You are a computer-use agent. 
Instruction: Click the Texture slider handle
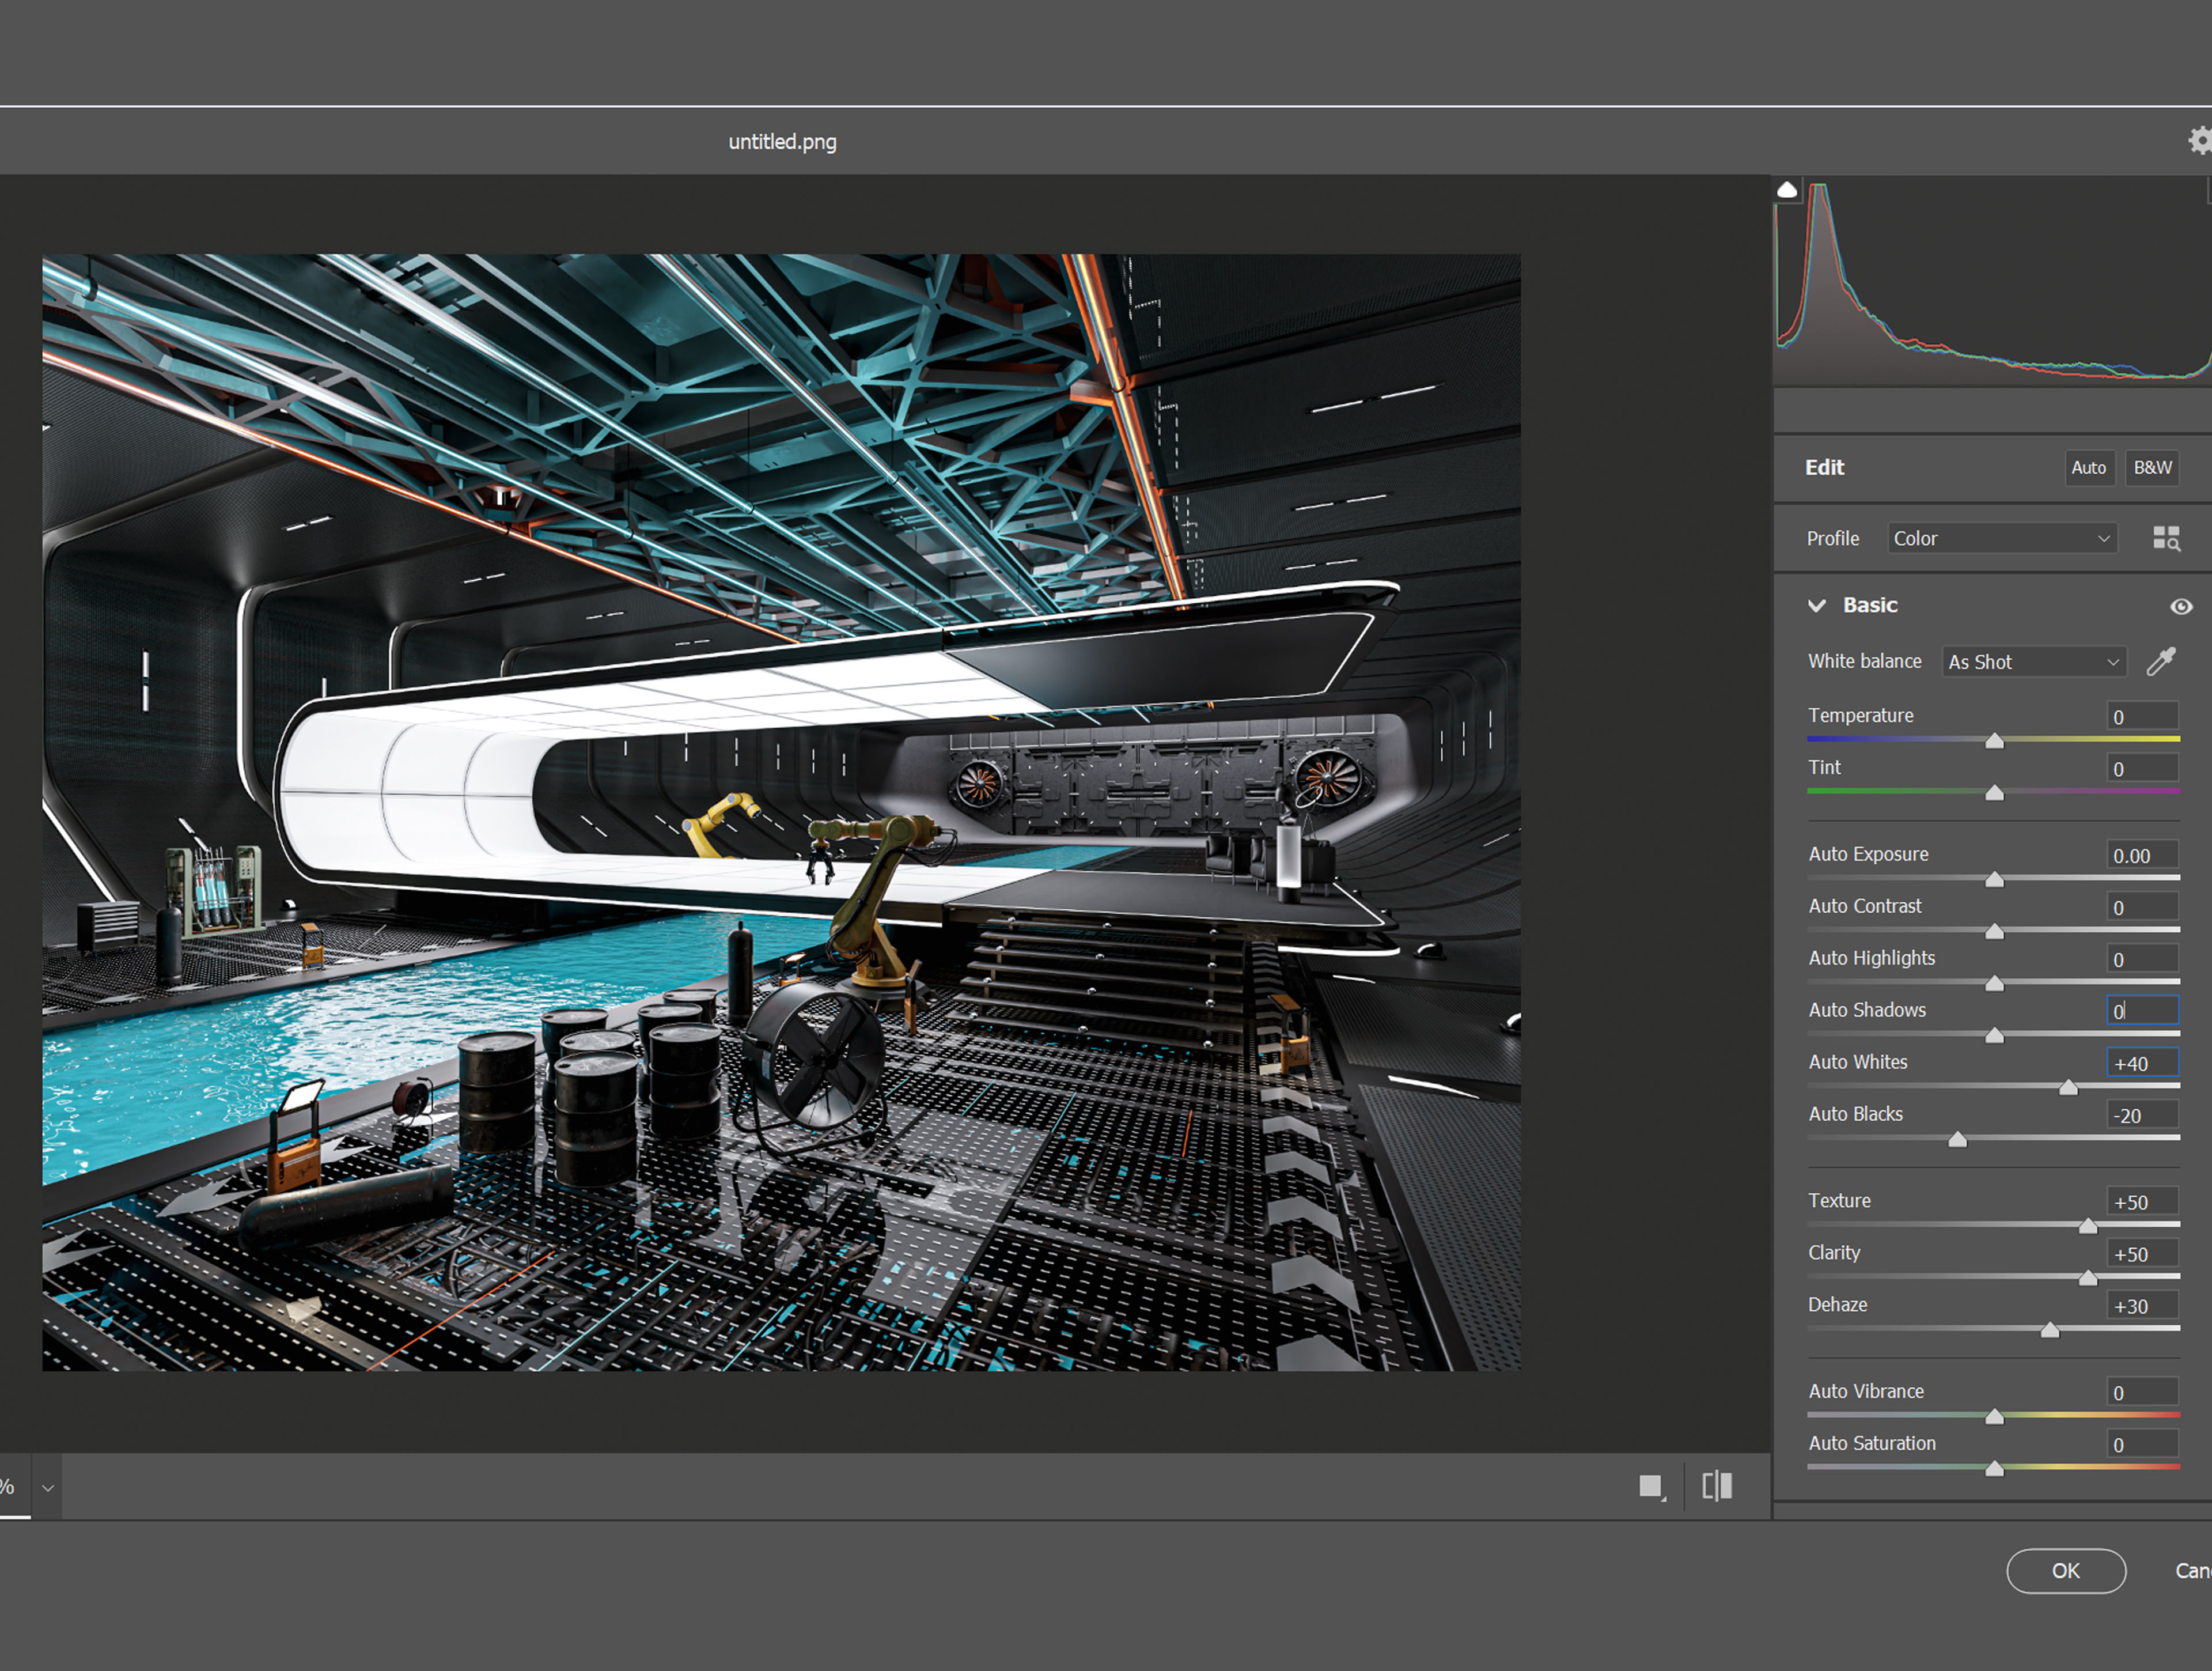pyautogui.click(x=2087, y=1226)
